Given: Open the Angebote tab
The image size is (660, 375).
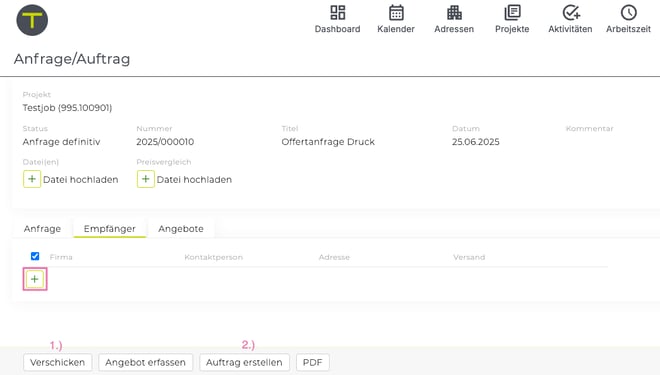Looking at the screenshot, I should [181, 229].
